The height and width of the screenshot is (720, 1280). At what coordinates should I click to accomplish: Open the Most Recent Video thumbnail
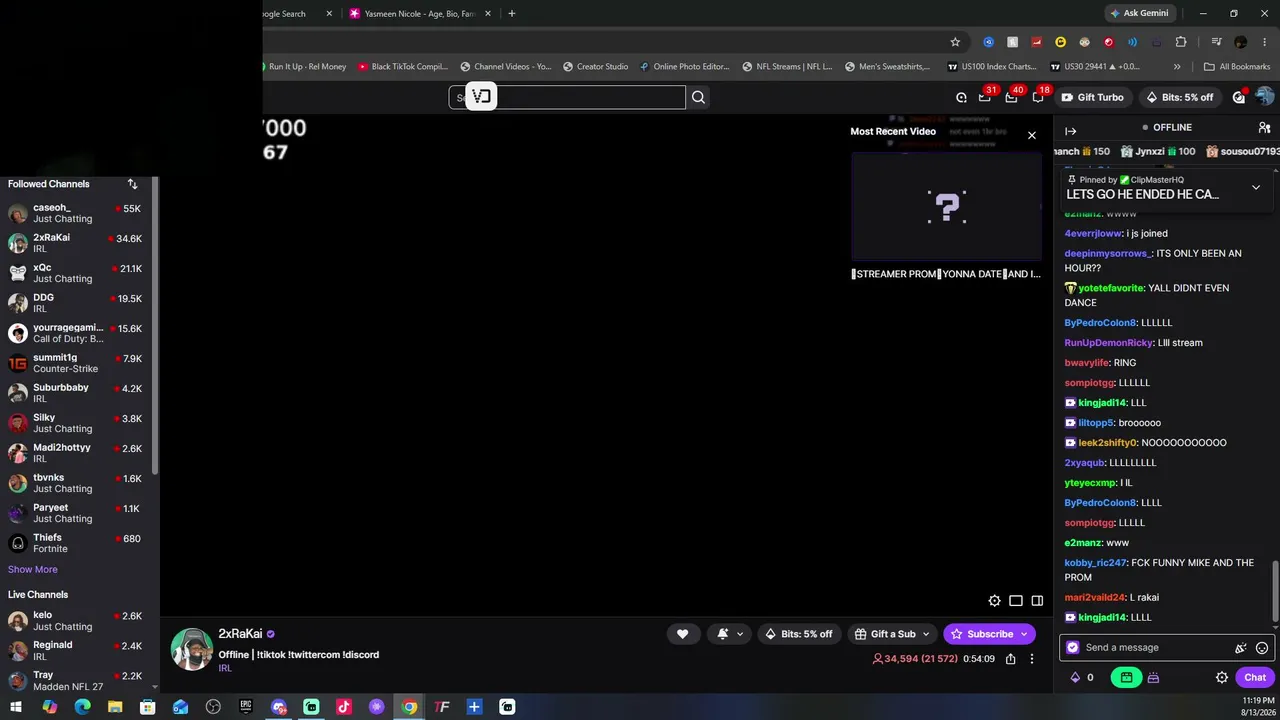(946, 207)
